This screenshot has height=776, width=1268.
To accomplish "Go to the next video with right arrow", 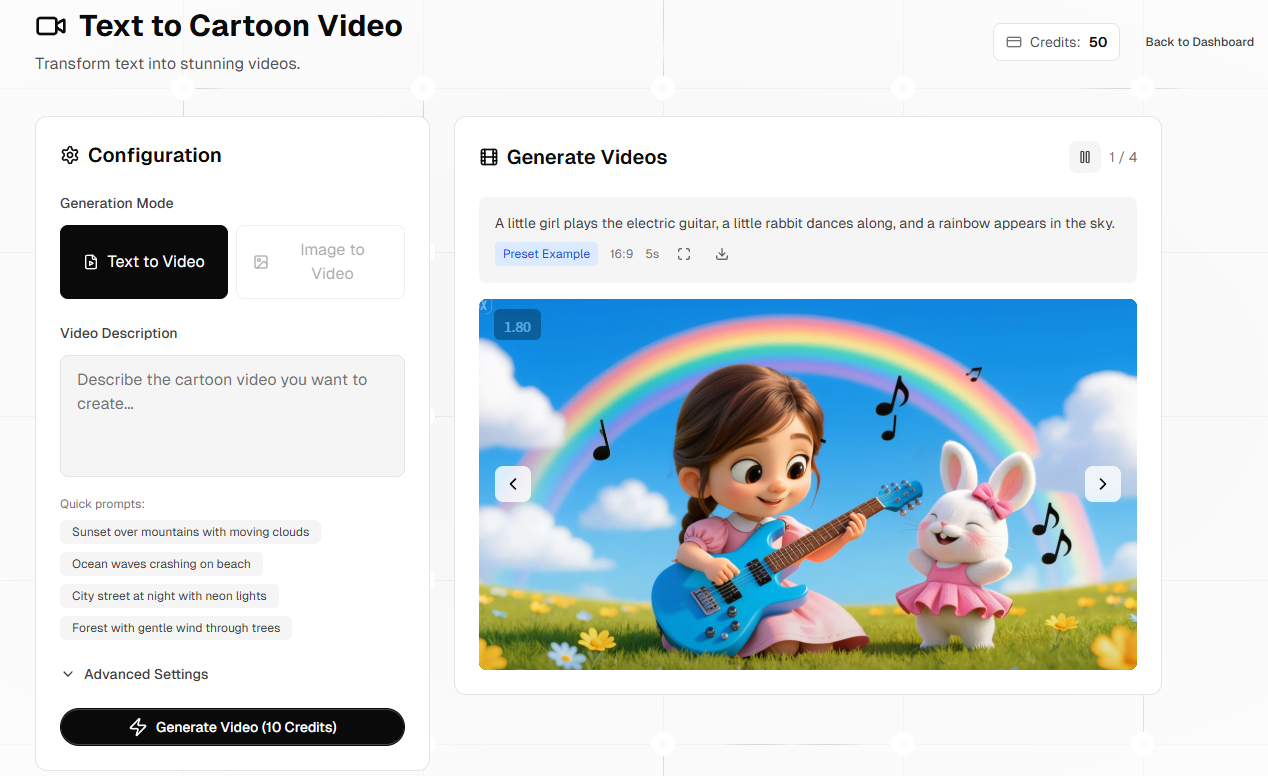I will (x=1103, y=484).
